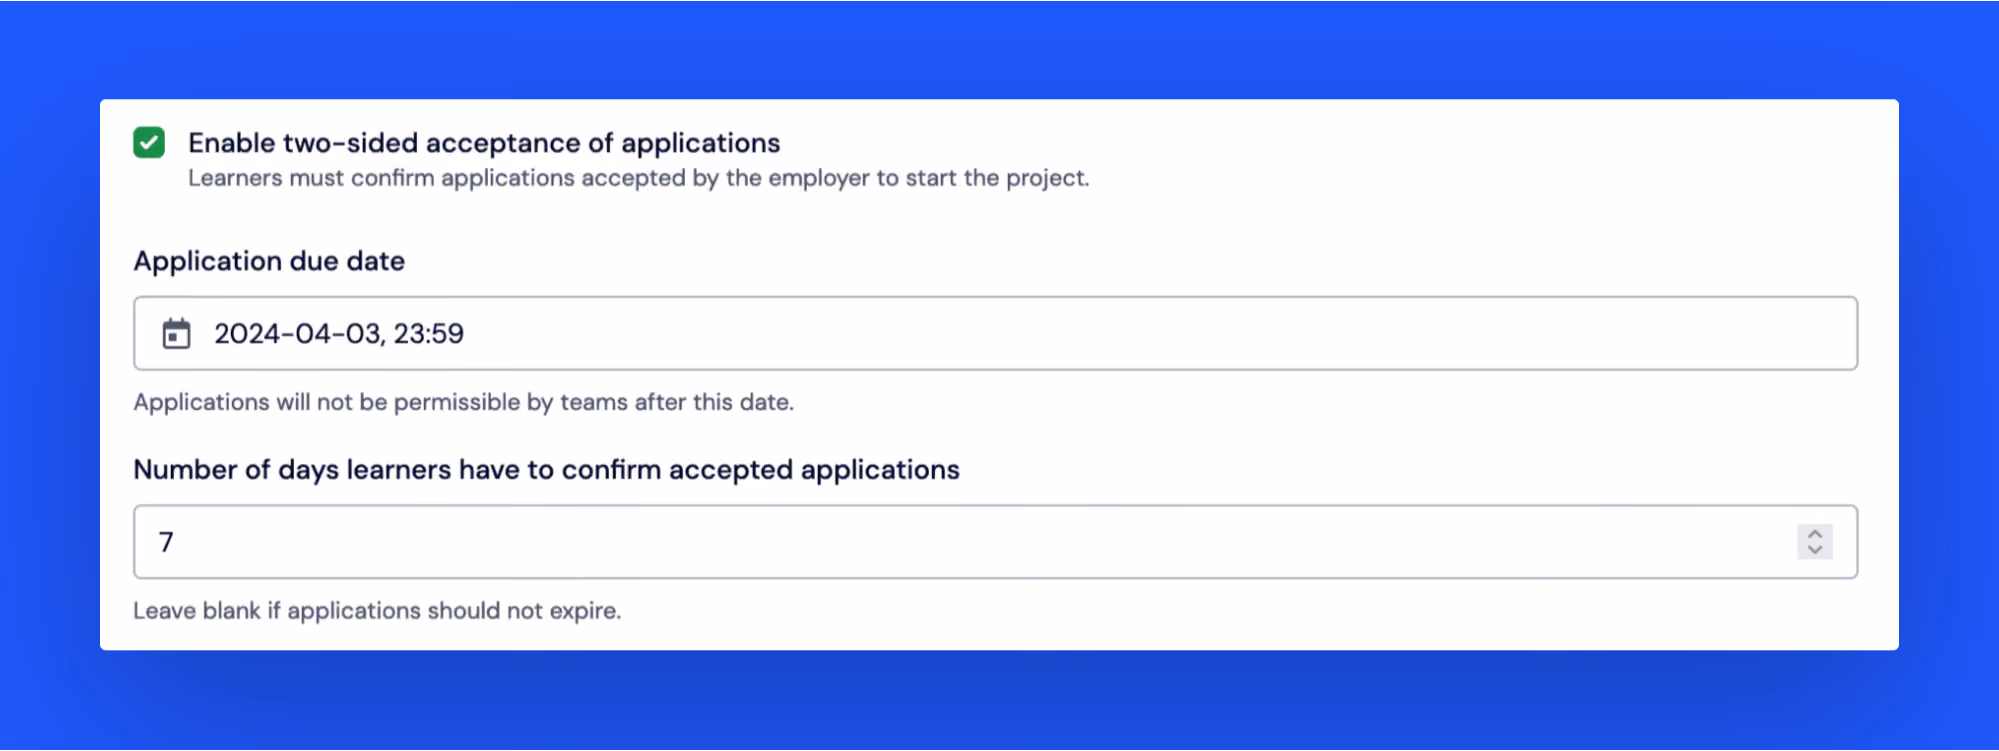
Task: Focus the Application due date field
Action: point(996,334)
